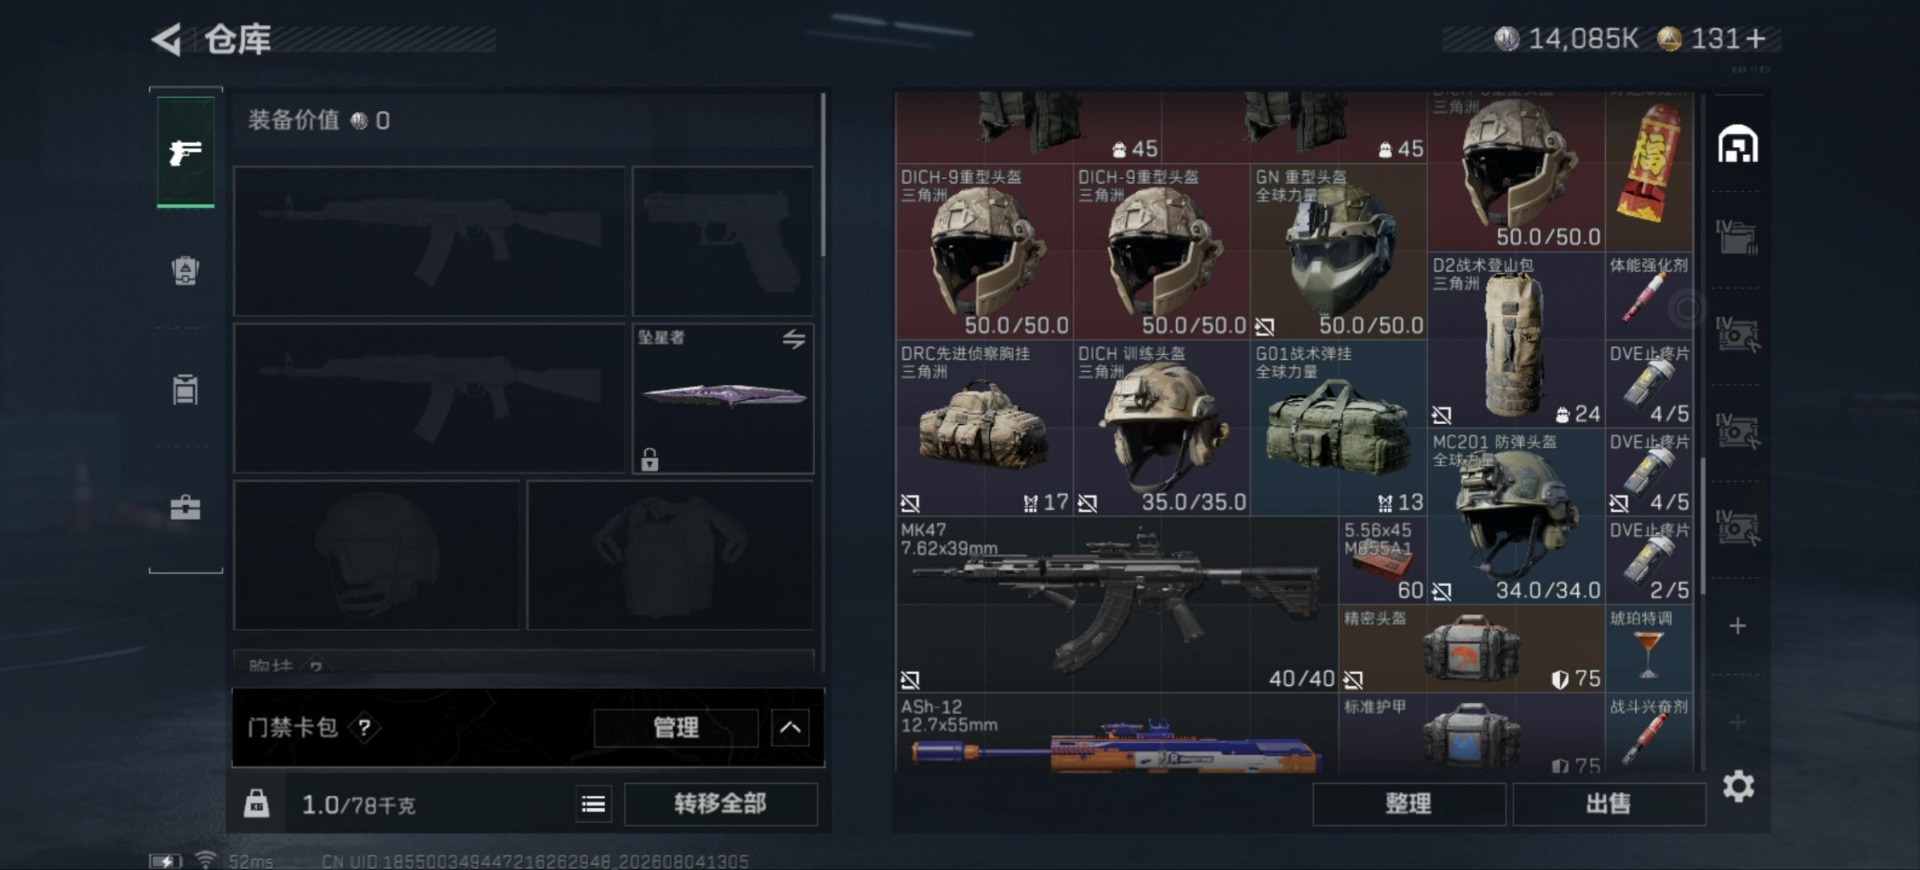1920x870 pixels.
Task: Select the 坠星者 knife
Action: 723,398
